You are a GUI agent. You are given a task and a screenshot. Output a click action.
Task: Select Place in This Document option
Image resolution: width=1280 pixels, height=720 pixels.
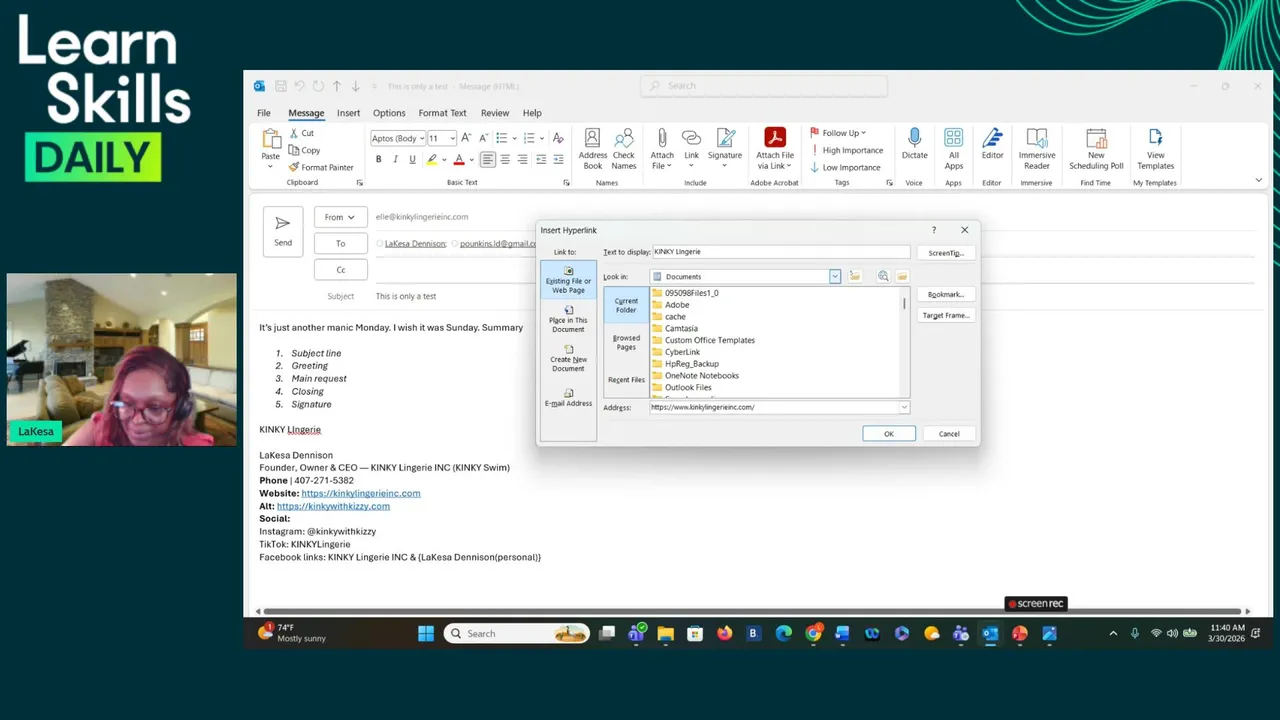568,320
